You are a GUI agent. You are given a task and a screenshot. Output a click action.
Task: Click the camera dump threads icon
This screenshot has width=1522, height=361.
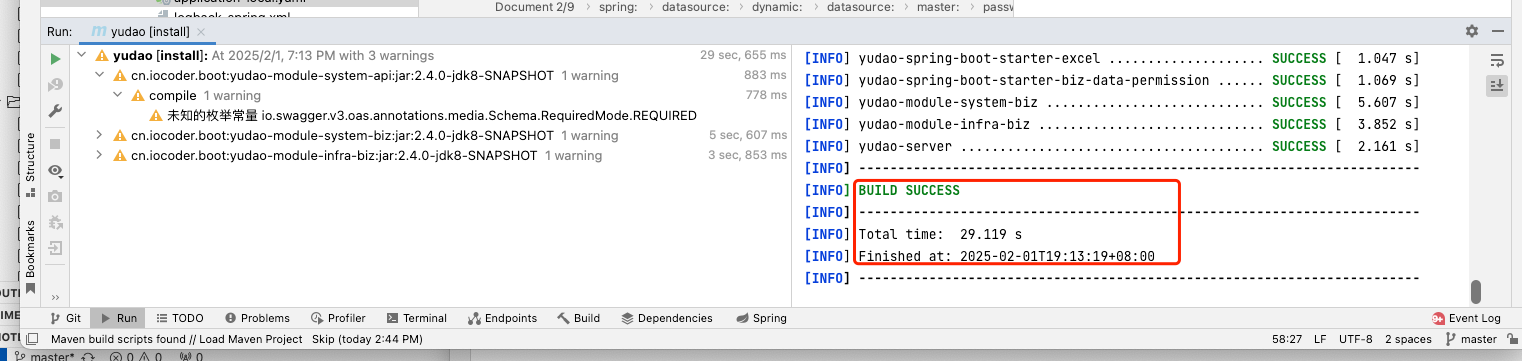(55, 197)
